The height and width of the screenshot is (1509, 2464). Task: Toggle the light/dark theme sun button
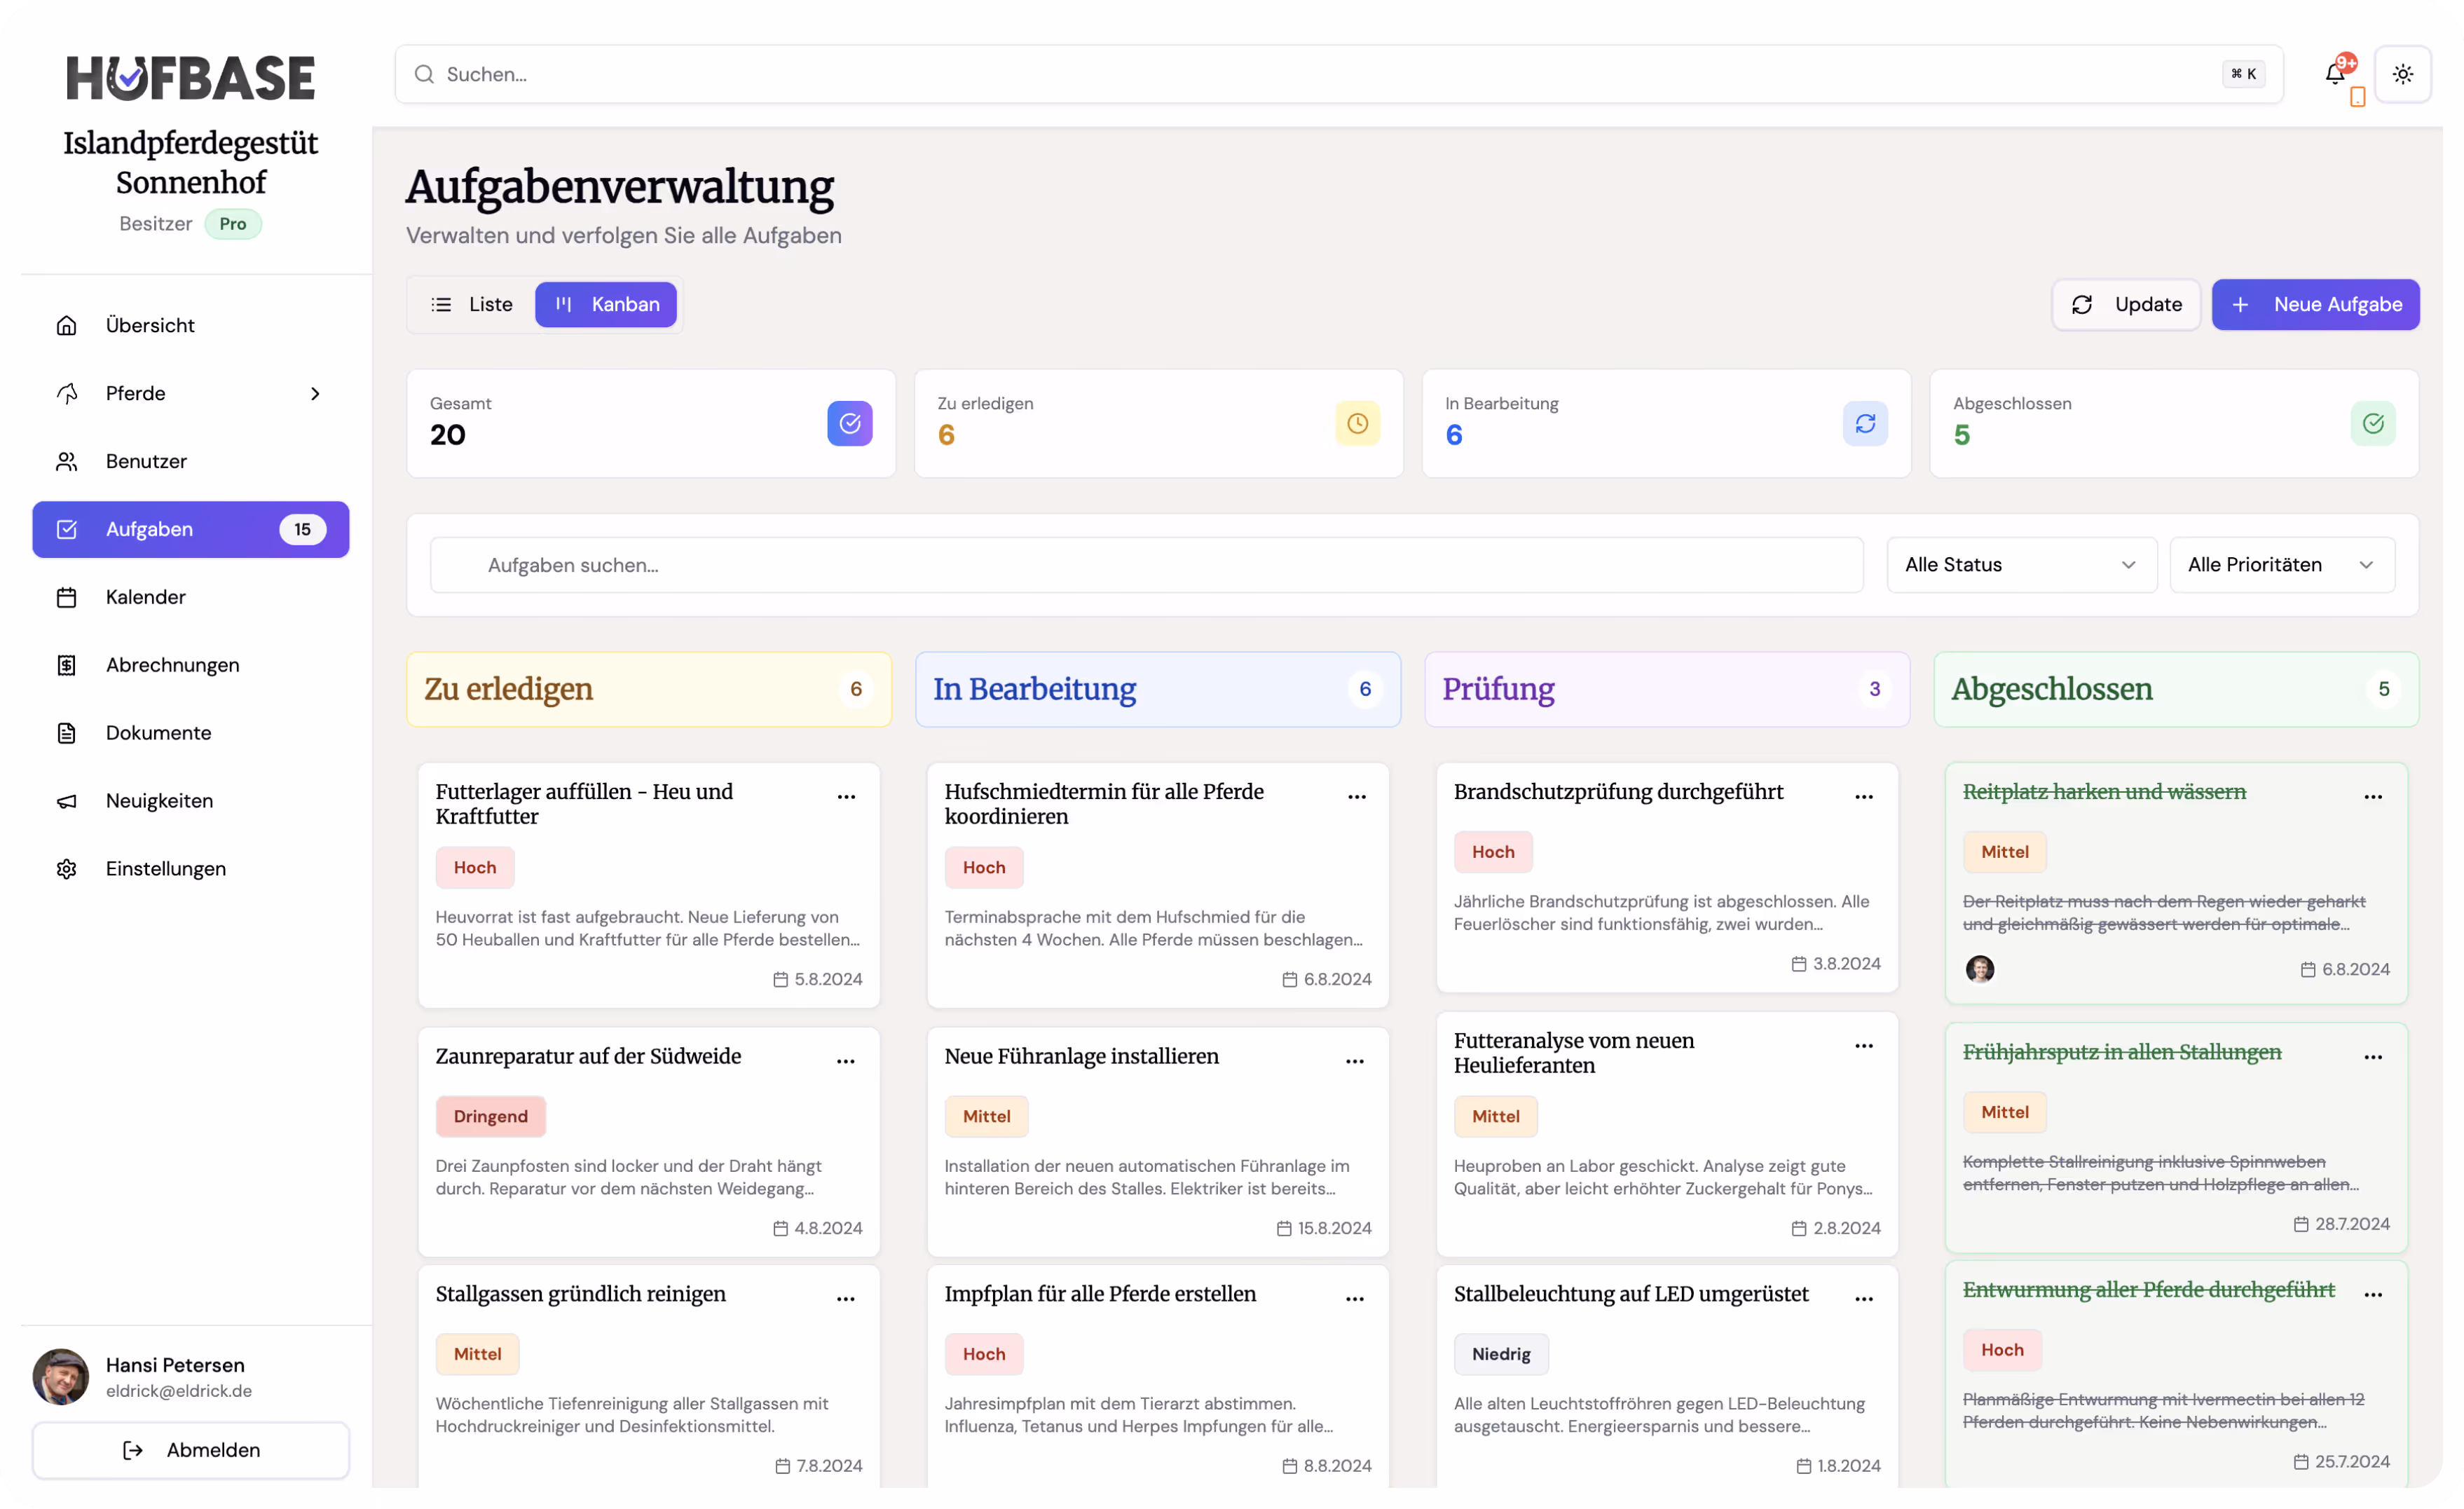coord(2402,74)
